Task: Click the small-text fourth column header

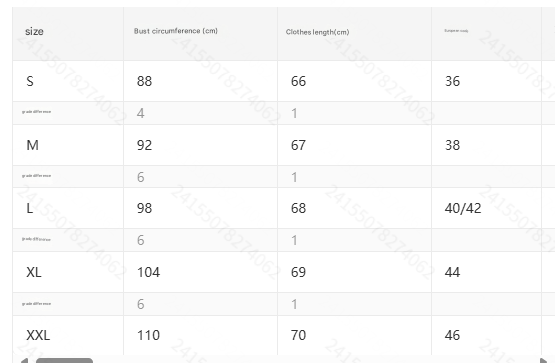Action: [x=456, y=31]
